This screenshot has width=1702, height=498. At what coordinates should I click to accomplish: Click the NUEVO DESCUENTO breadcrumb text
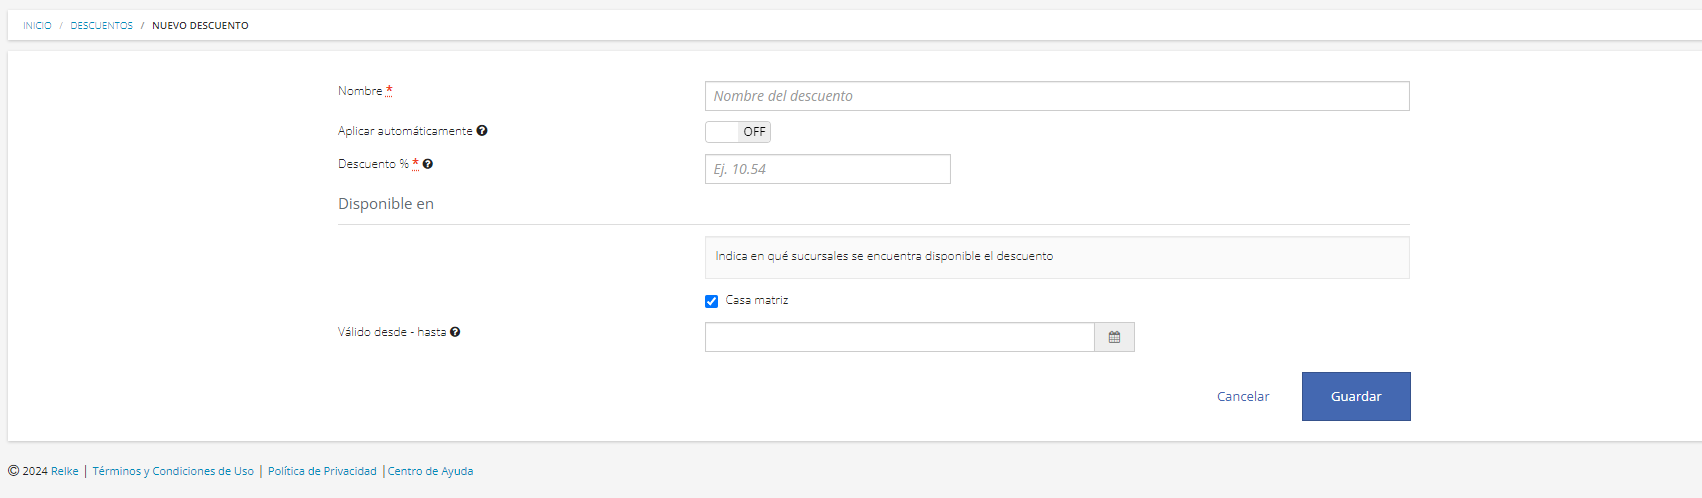coord(200,26)
